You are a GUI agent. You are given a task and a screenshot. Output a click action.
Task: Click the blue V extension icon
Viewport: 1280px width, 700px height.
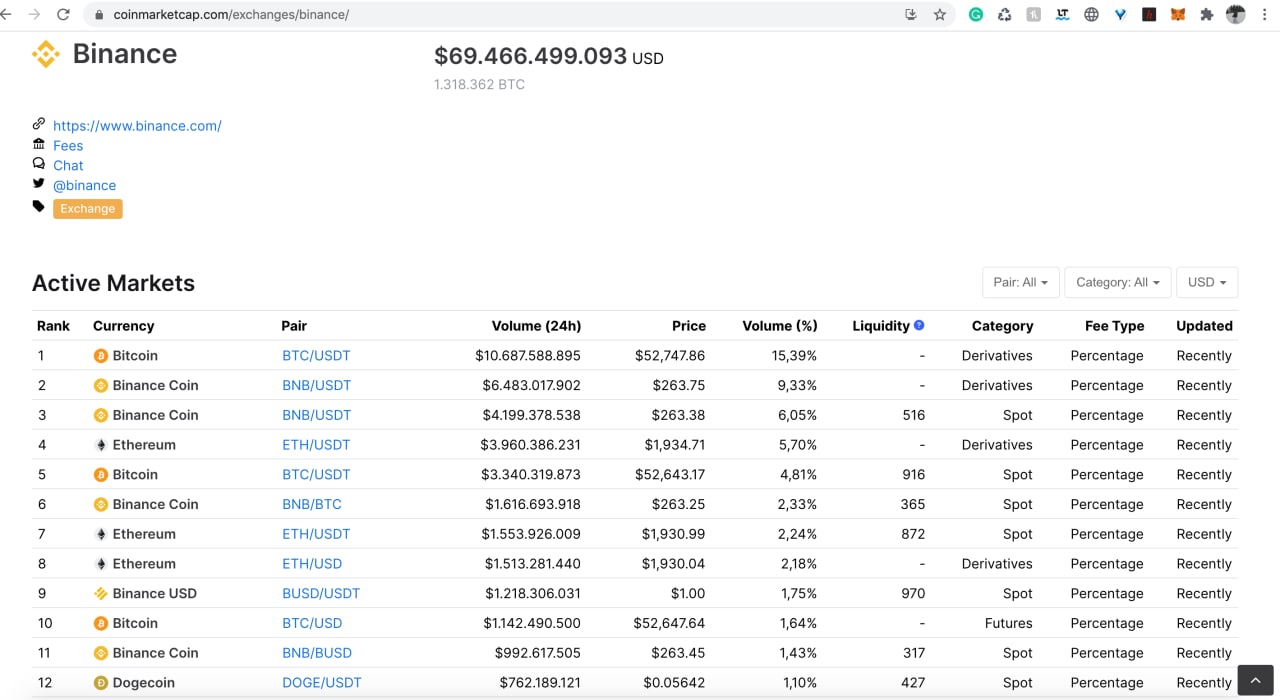coord(1120,15)
